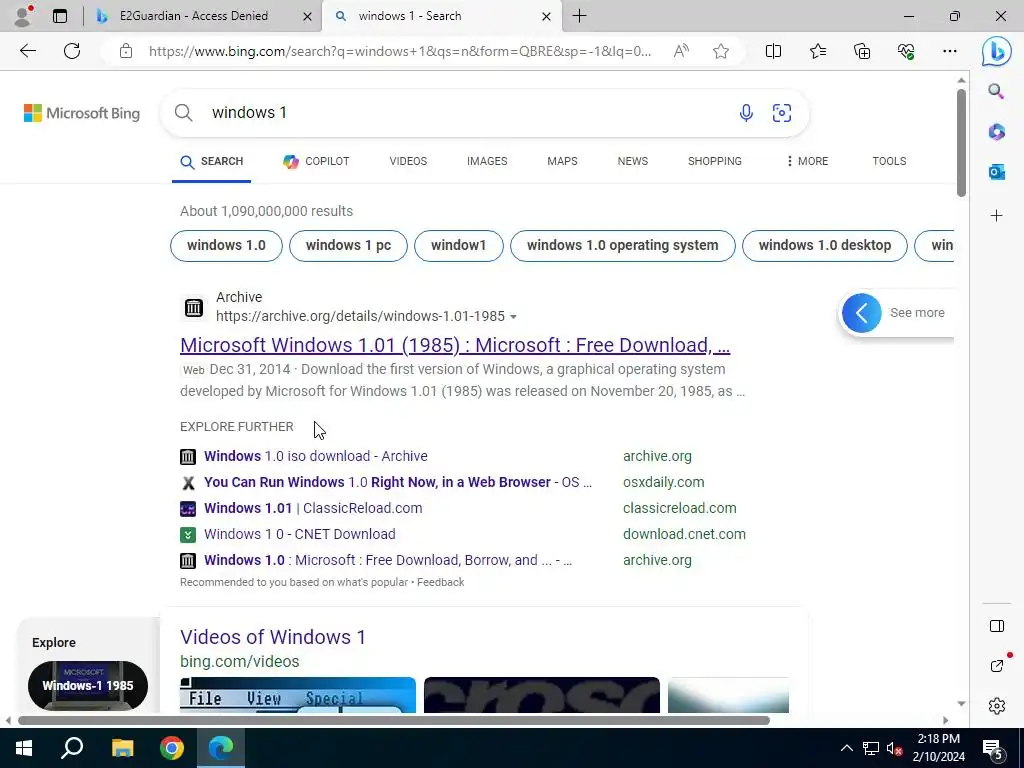
Task: Switch to E2Guardian - Access Denied tab
Action: (193, 16)
